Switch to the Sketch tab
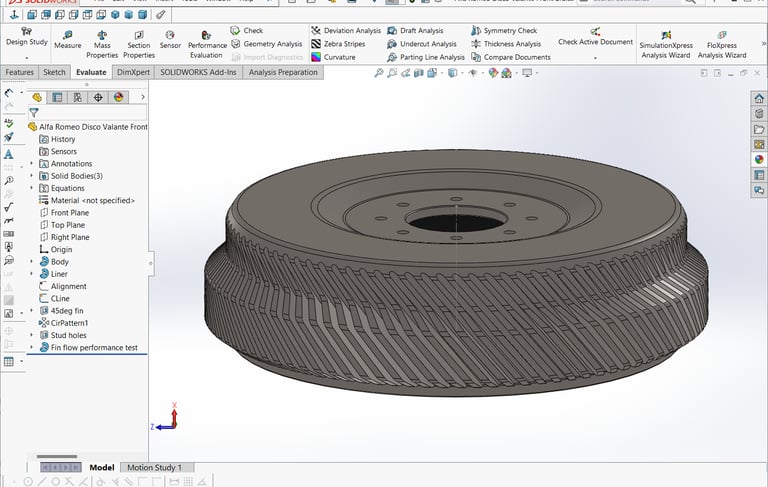This screenshot has width=768, height=487. 54,72
